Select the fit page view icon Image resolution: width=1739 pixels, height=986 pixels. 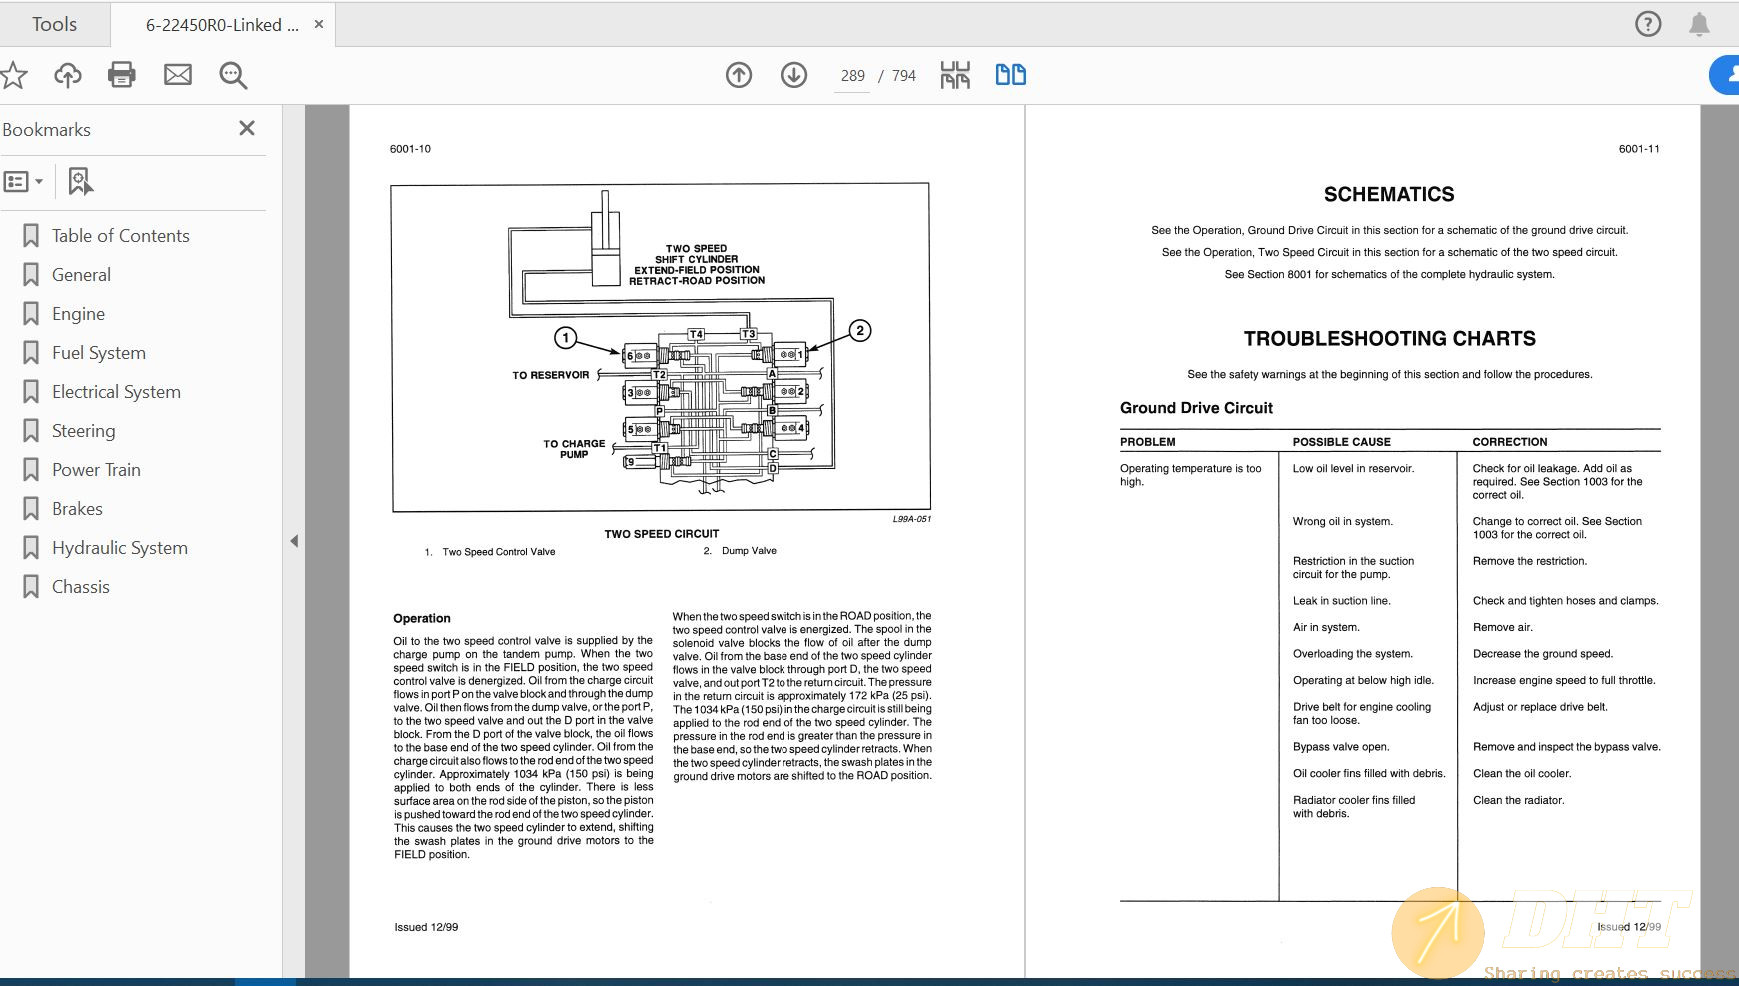coord(955,75)
